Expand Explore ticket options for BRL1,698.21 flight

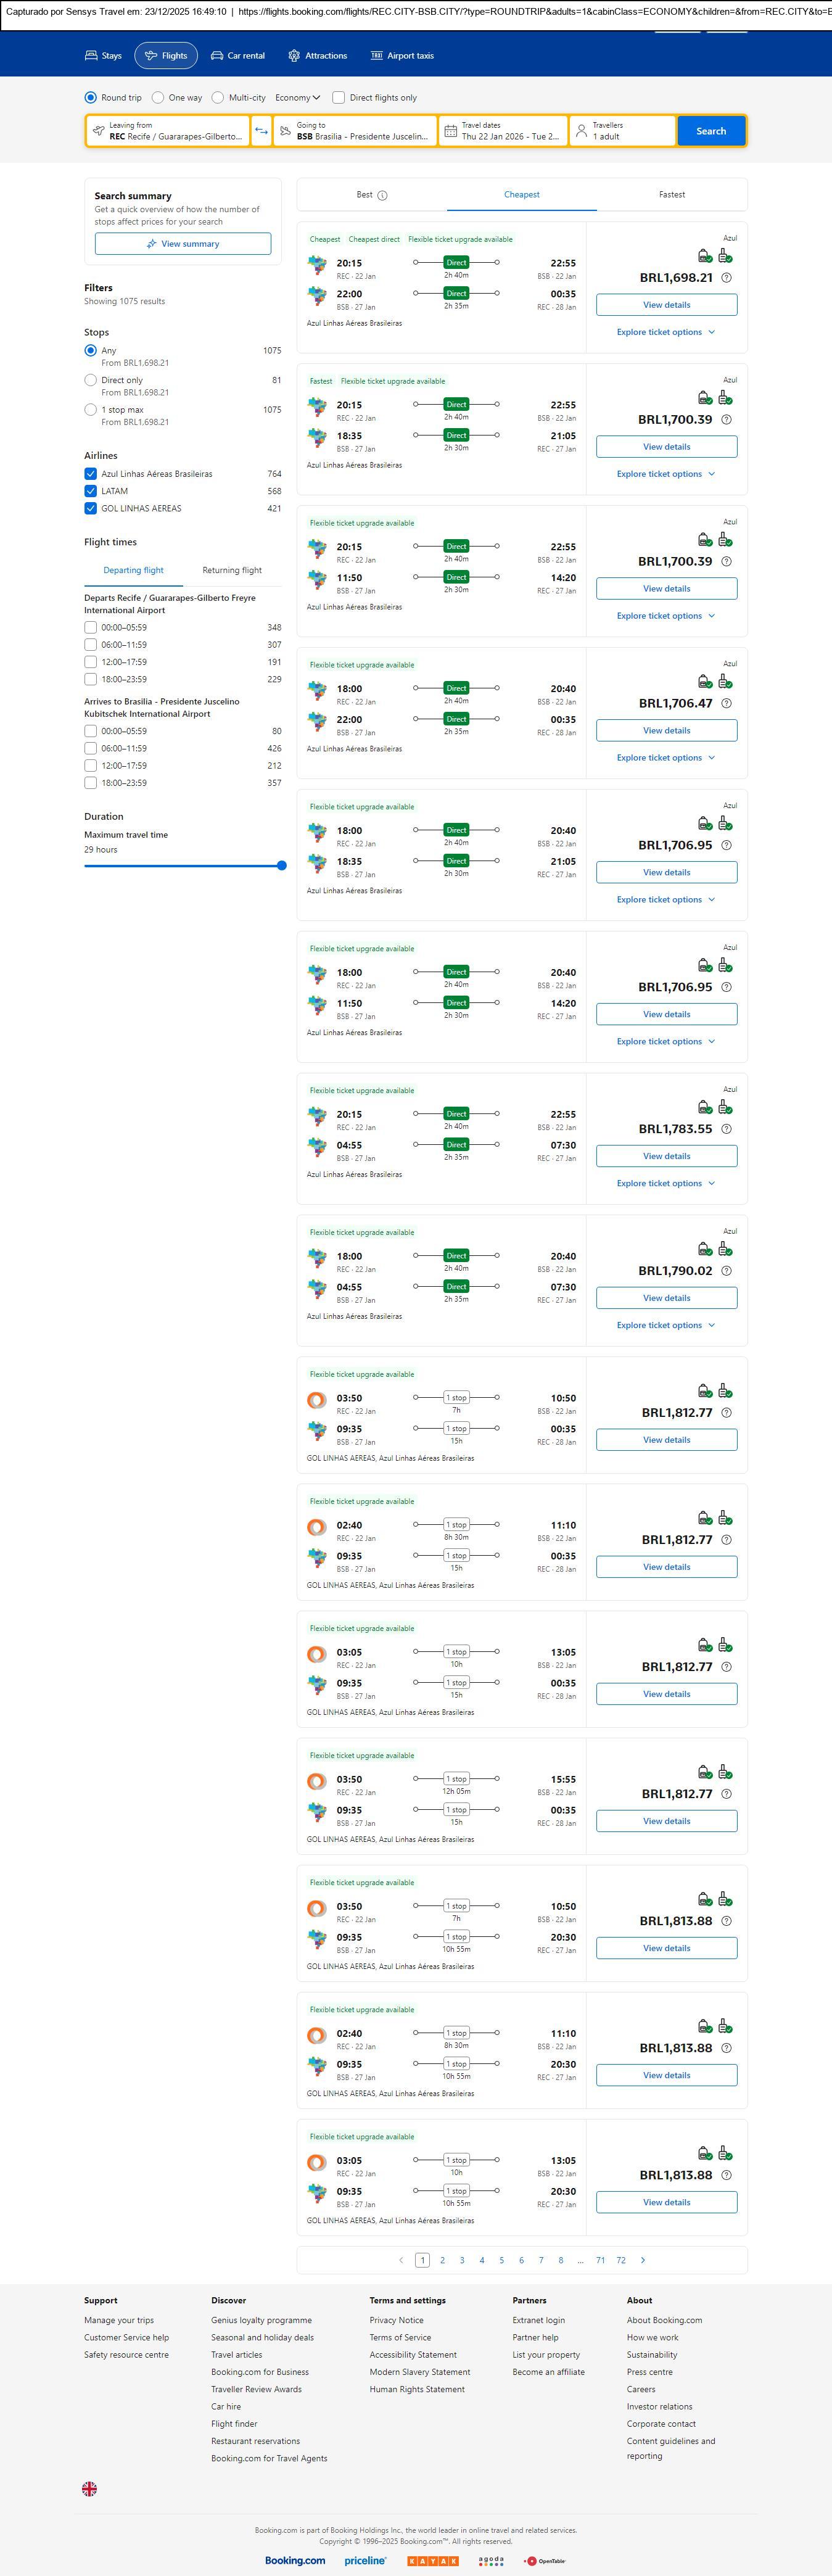pos(666,332)
